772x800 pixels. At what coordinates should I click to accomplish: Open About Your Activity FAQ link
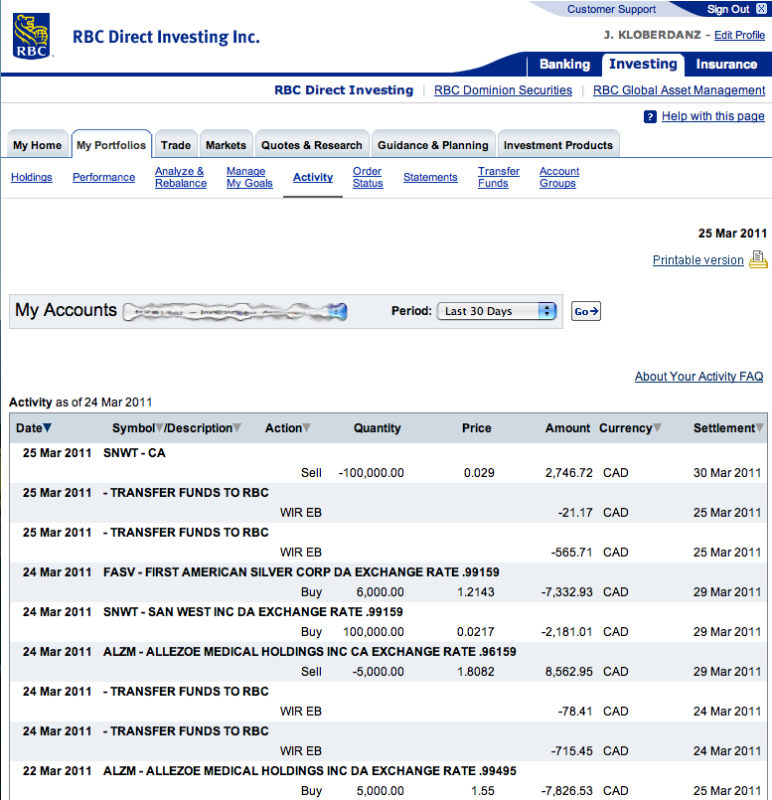(x=699, y=377)
